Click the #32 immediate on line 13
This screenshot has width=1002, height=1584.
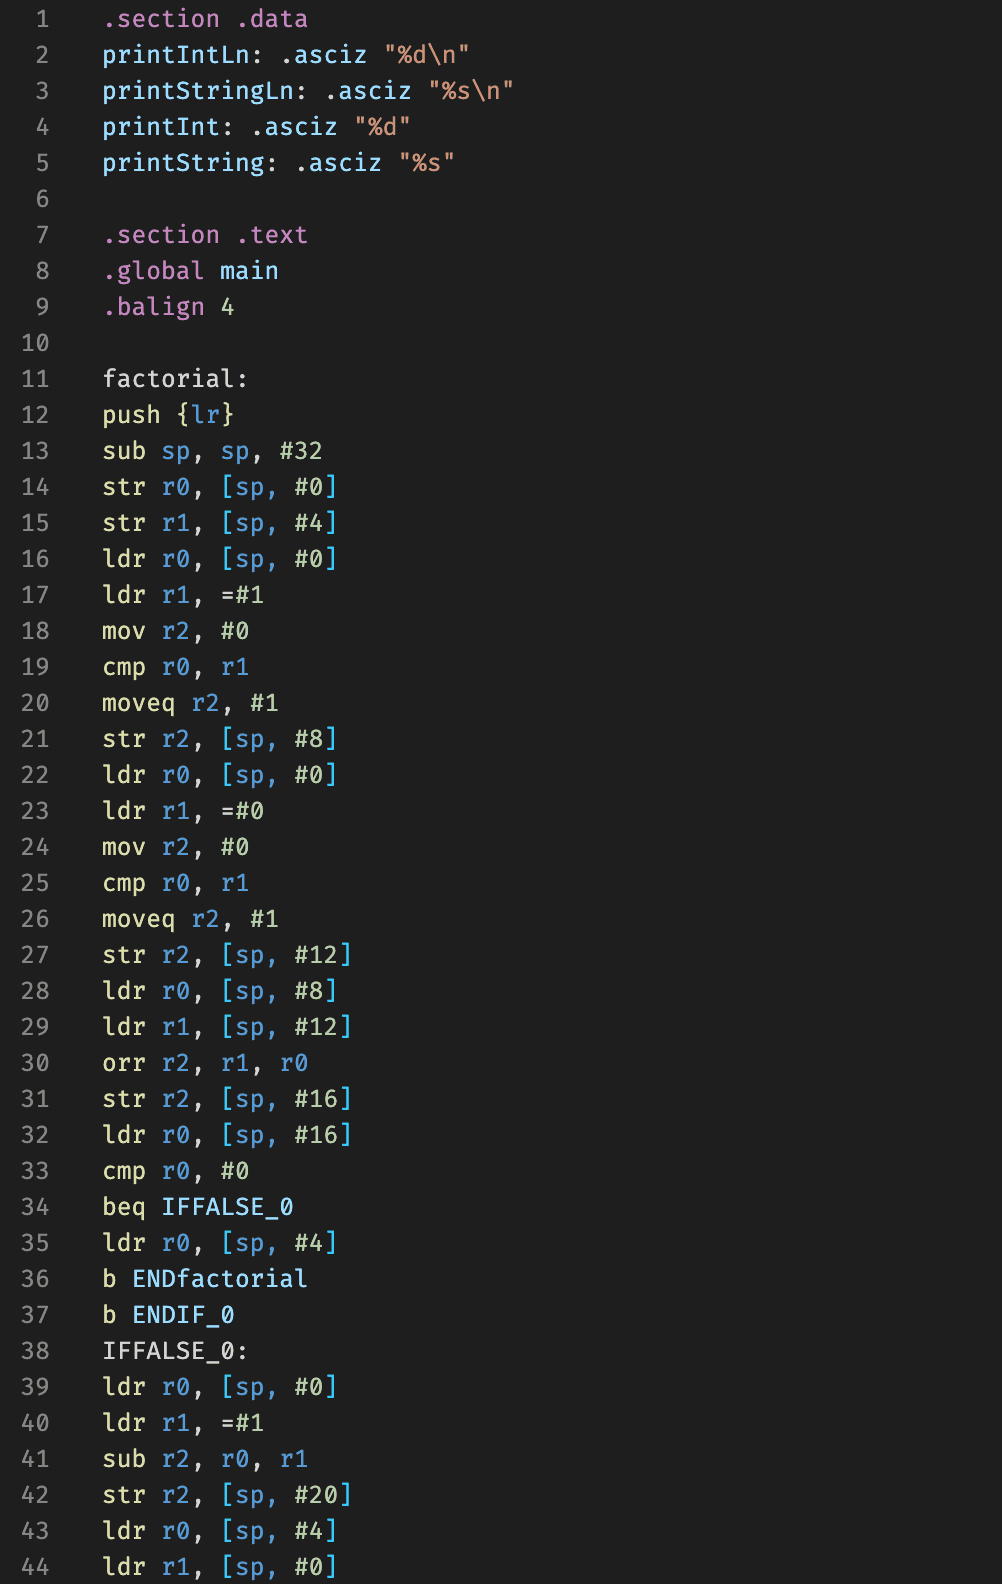pyautogui.click(x=301, y=451)
